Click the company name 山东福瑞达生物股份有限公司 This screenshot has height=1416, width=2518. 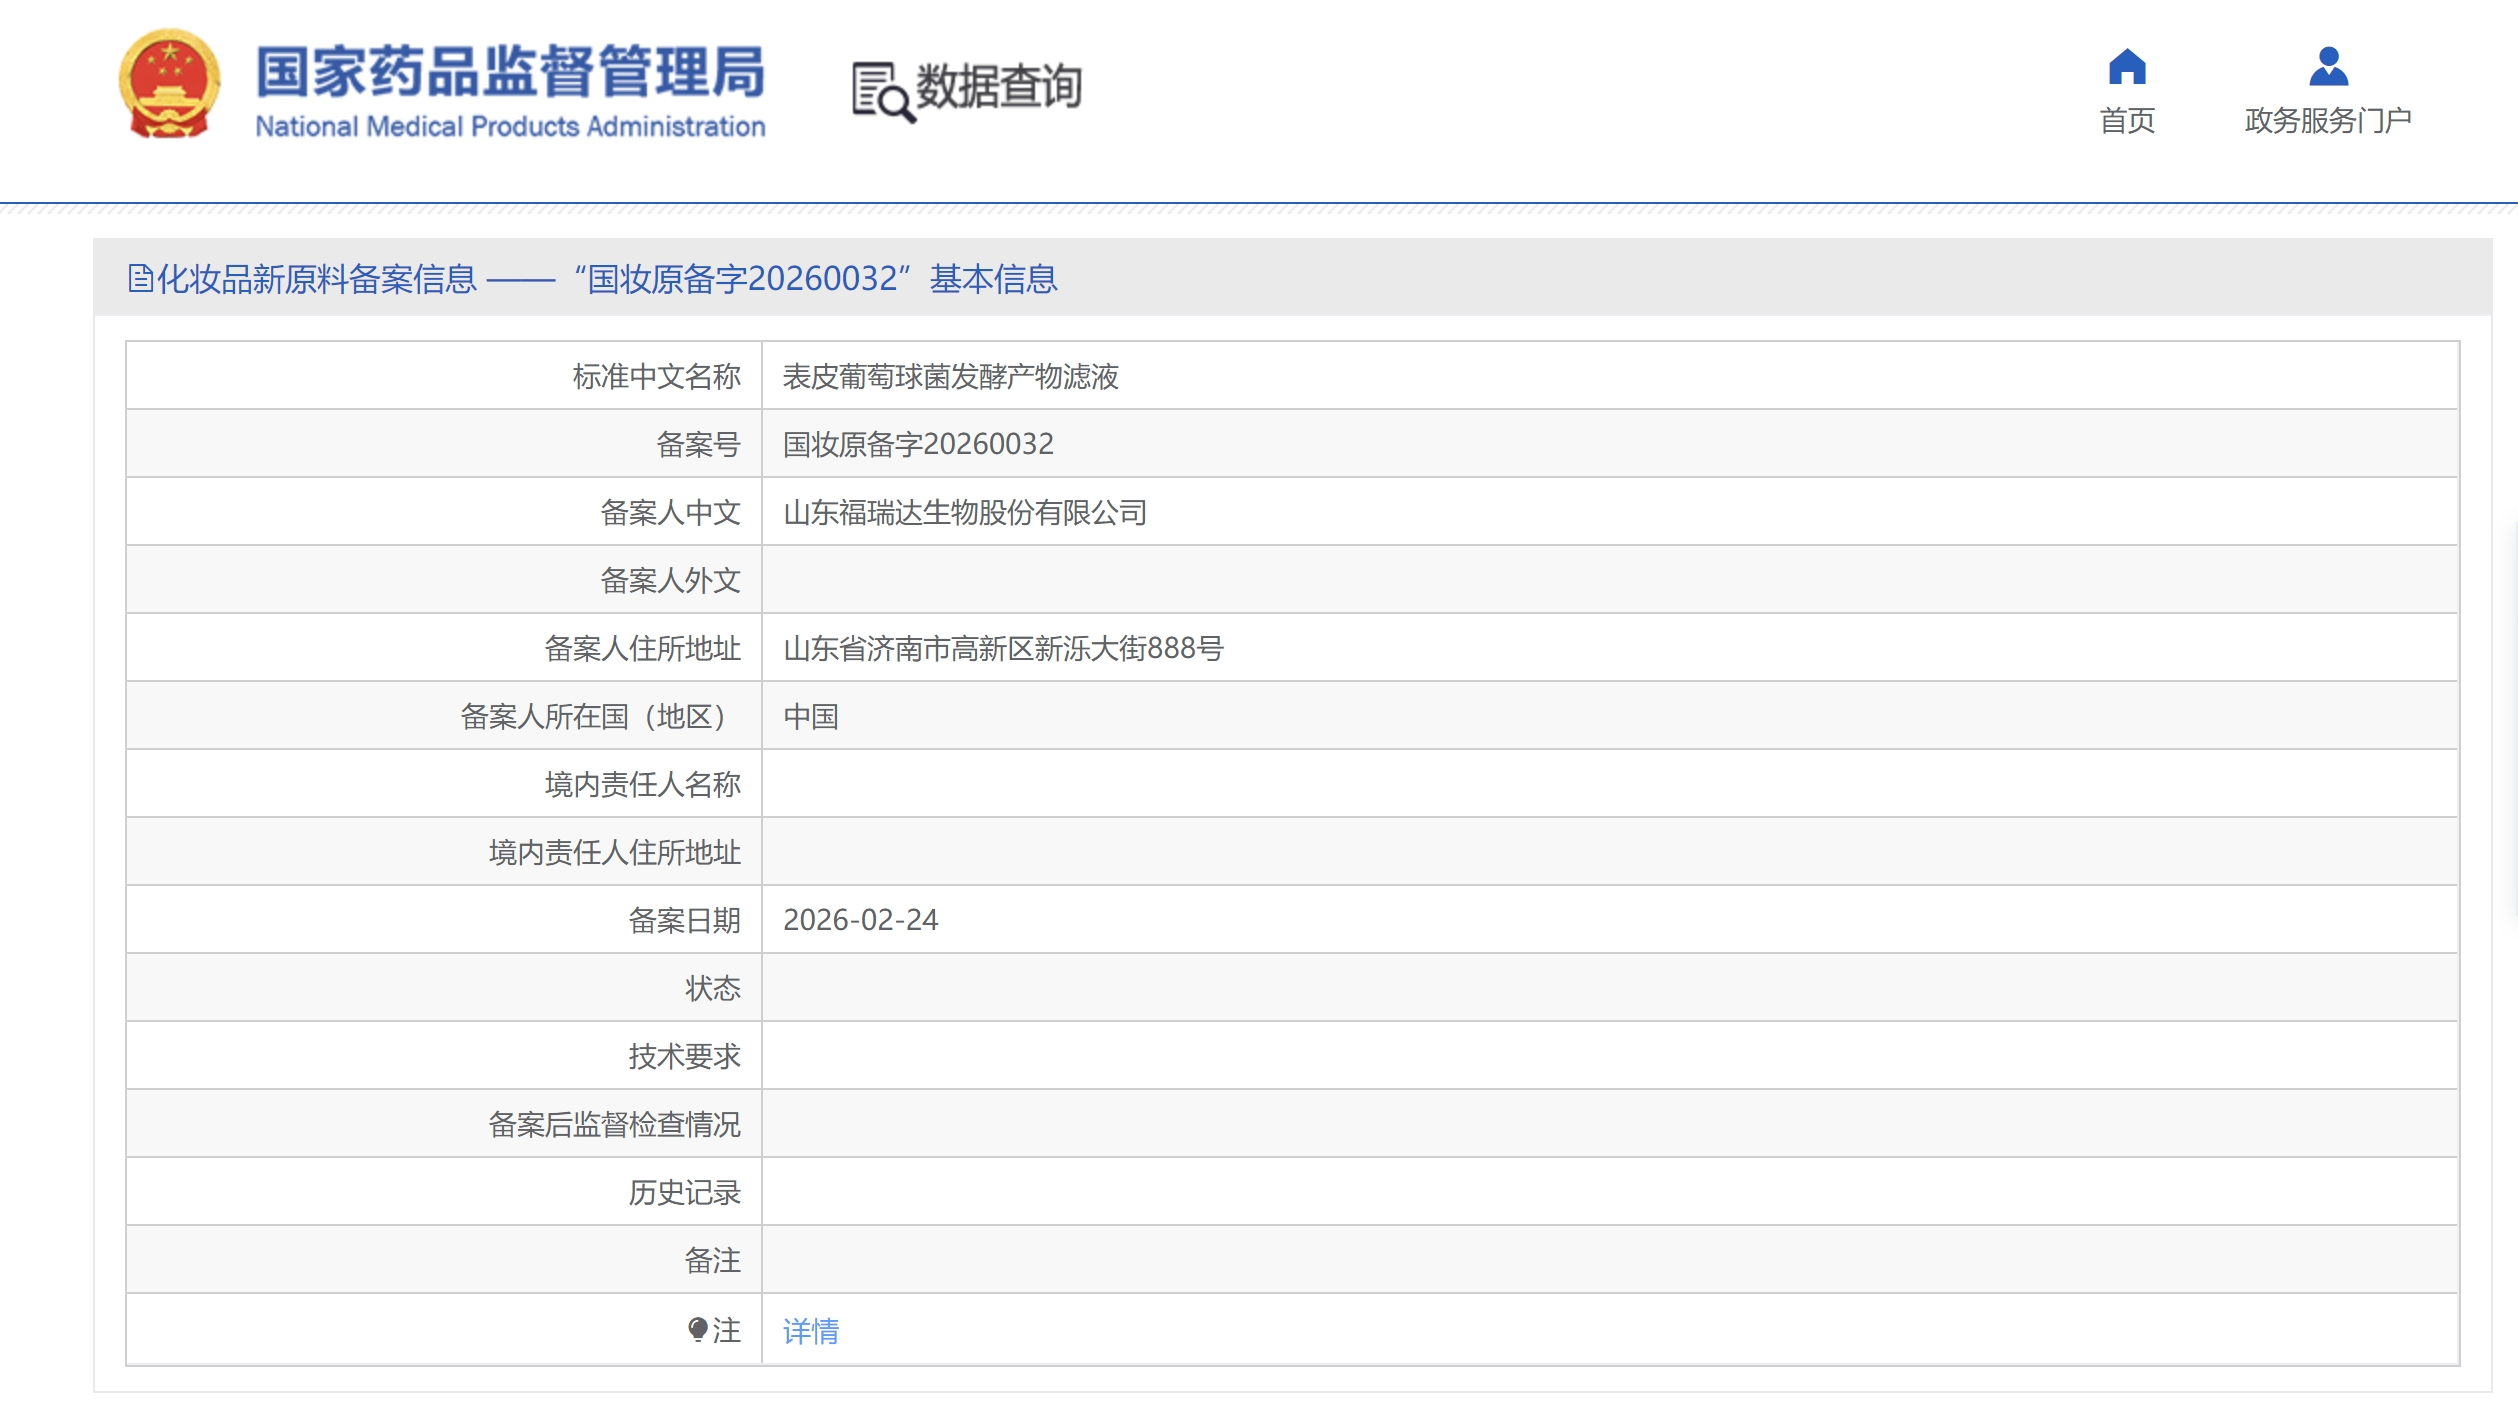click(964, 513)
